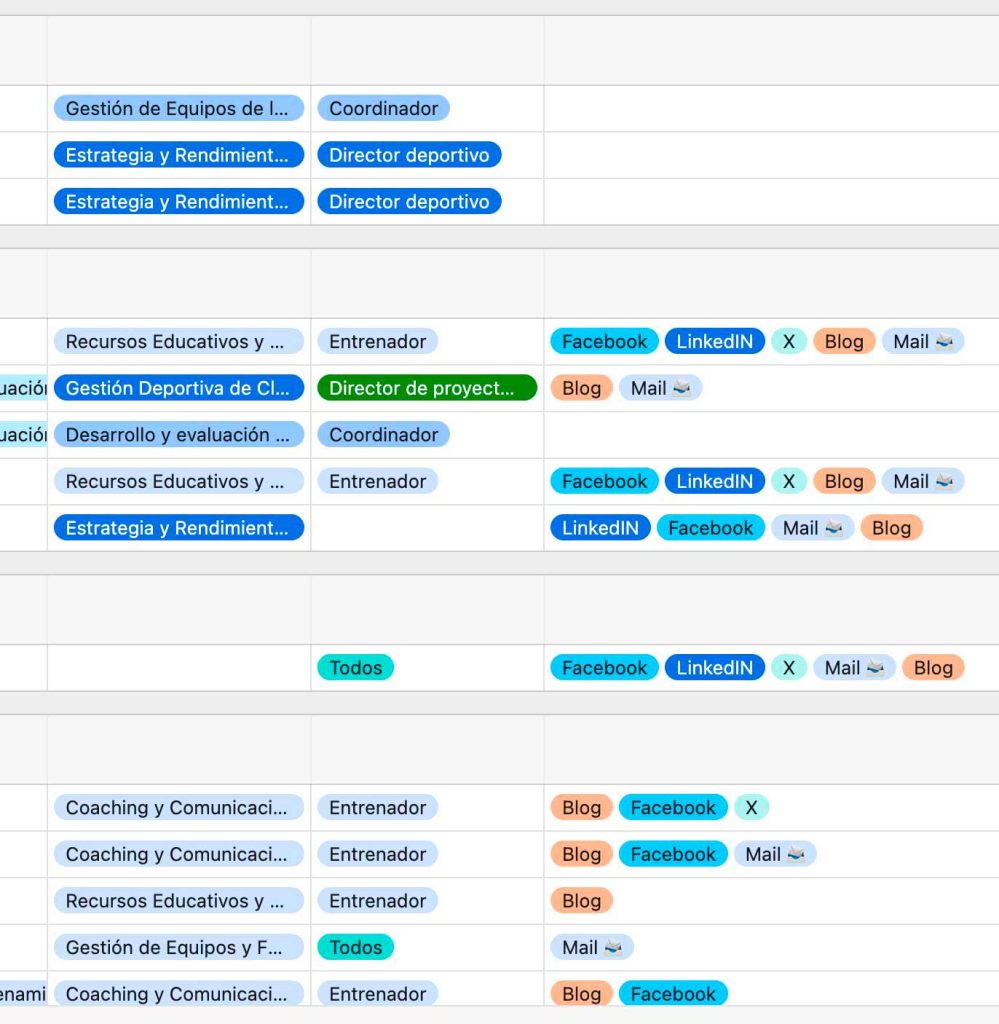Viewport: 999px width, 1024px height.
Task: Click the 'Desarrollo y evaluación ...' tag
Action: [x=178, y=435]
